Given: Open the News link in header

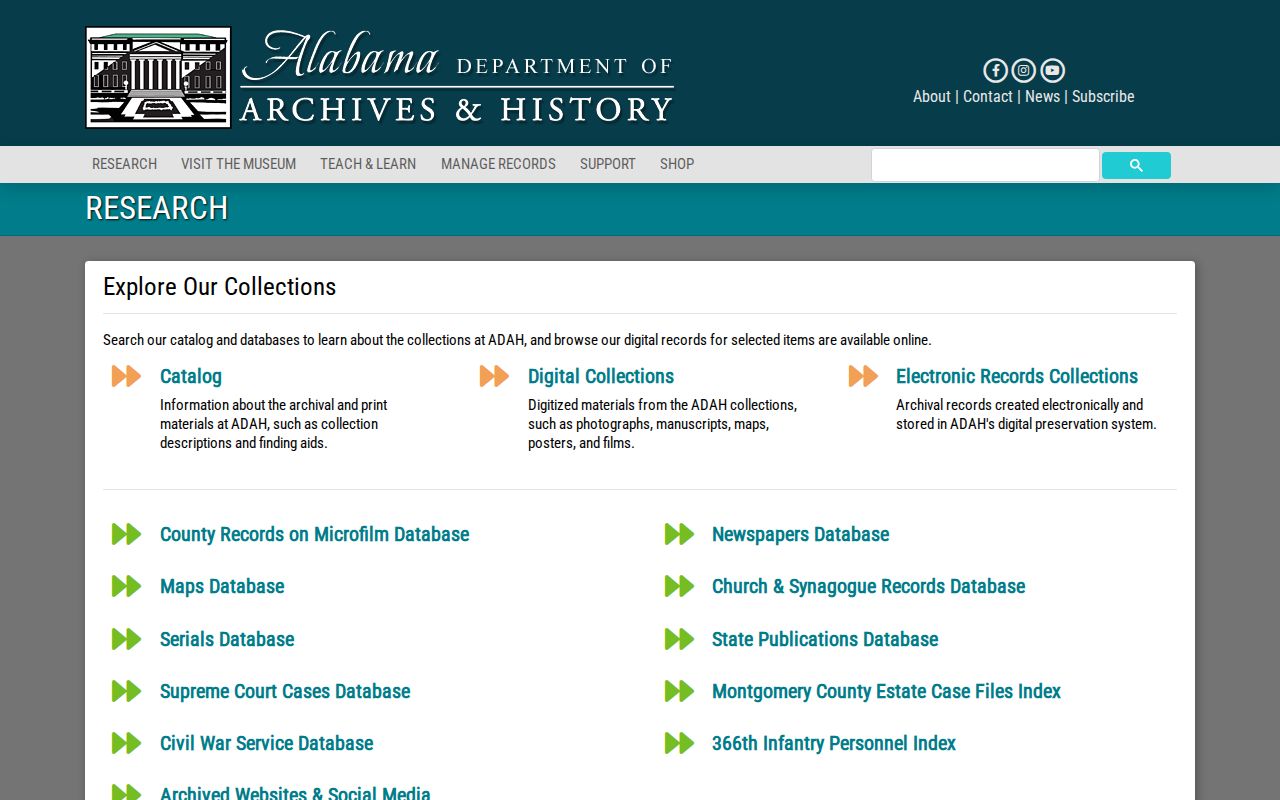Looking at the screenshot, I should tap(1042, 96).
